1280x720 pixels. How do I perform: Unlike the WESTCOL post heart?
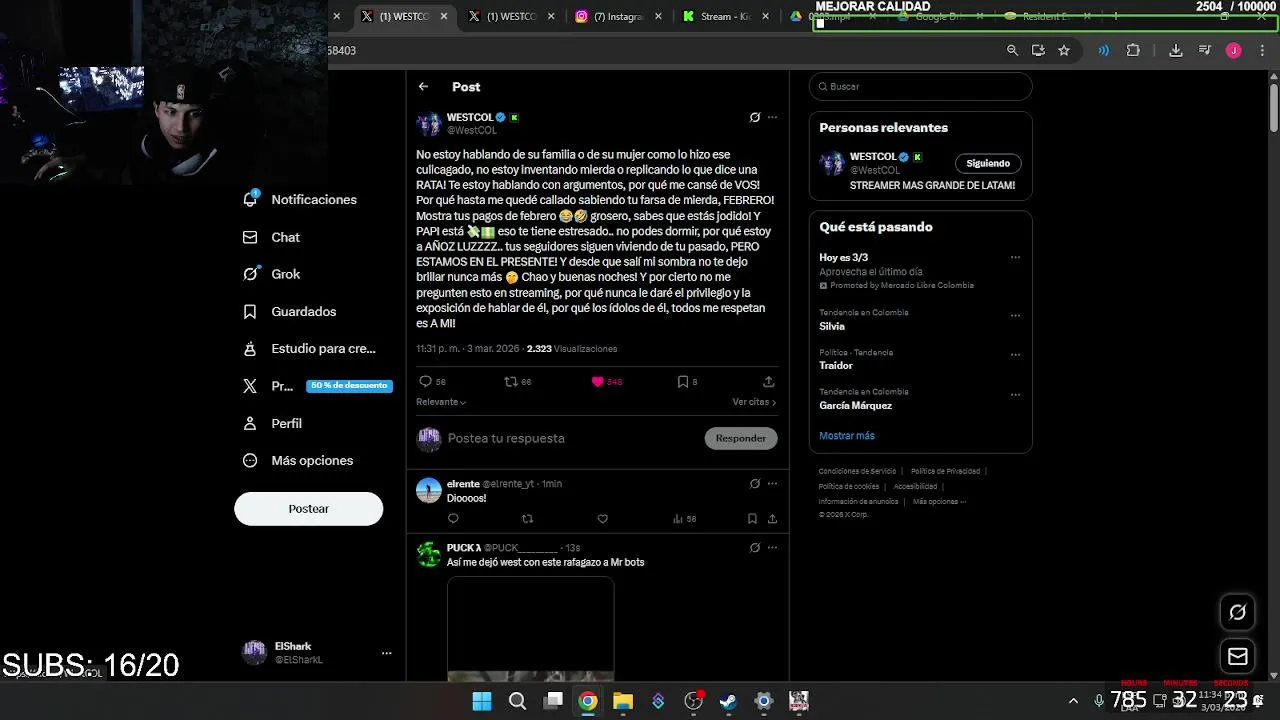(x=597, y=381)
